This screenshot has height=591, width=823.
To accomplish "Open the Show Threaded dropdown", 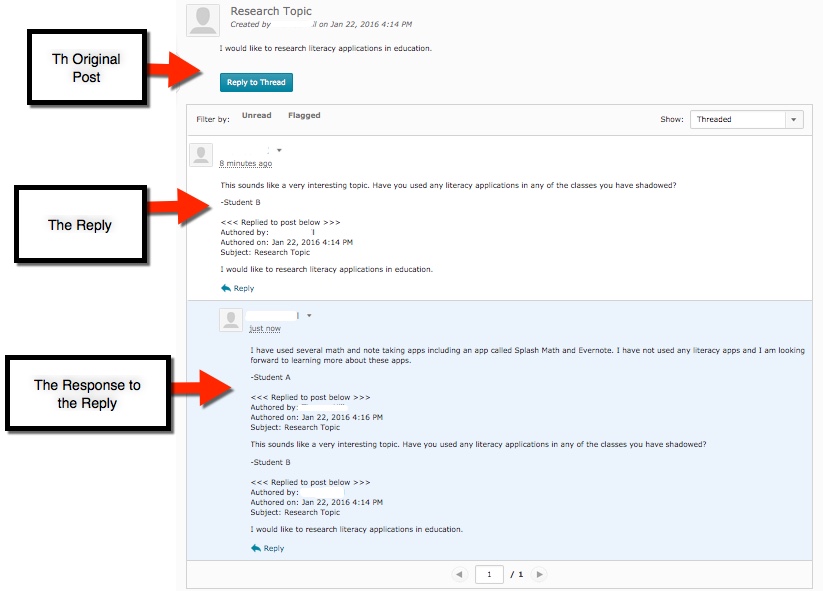I will [x=746, y=119].
